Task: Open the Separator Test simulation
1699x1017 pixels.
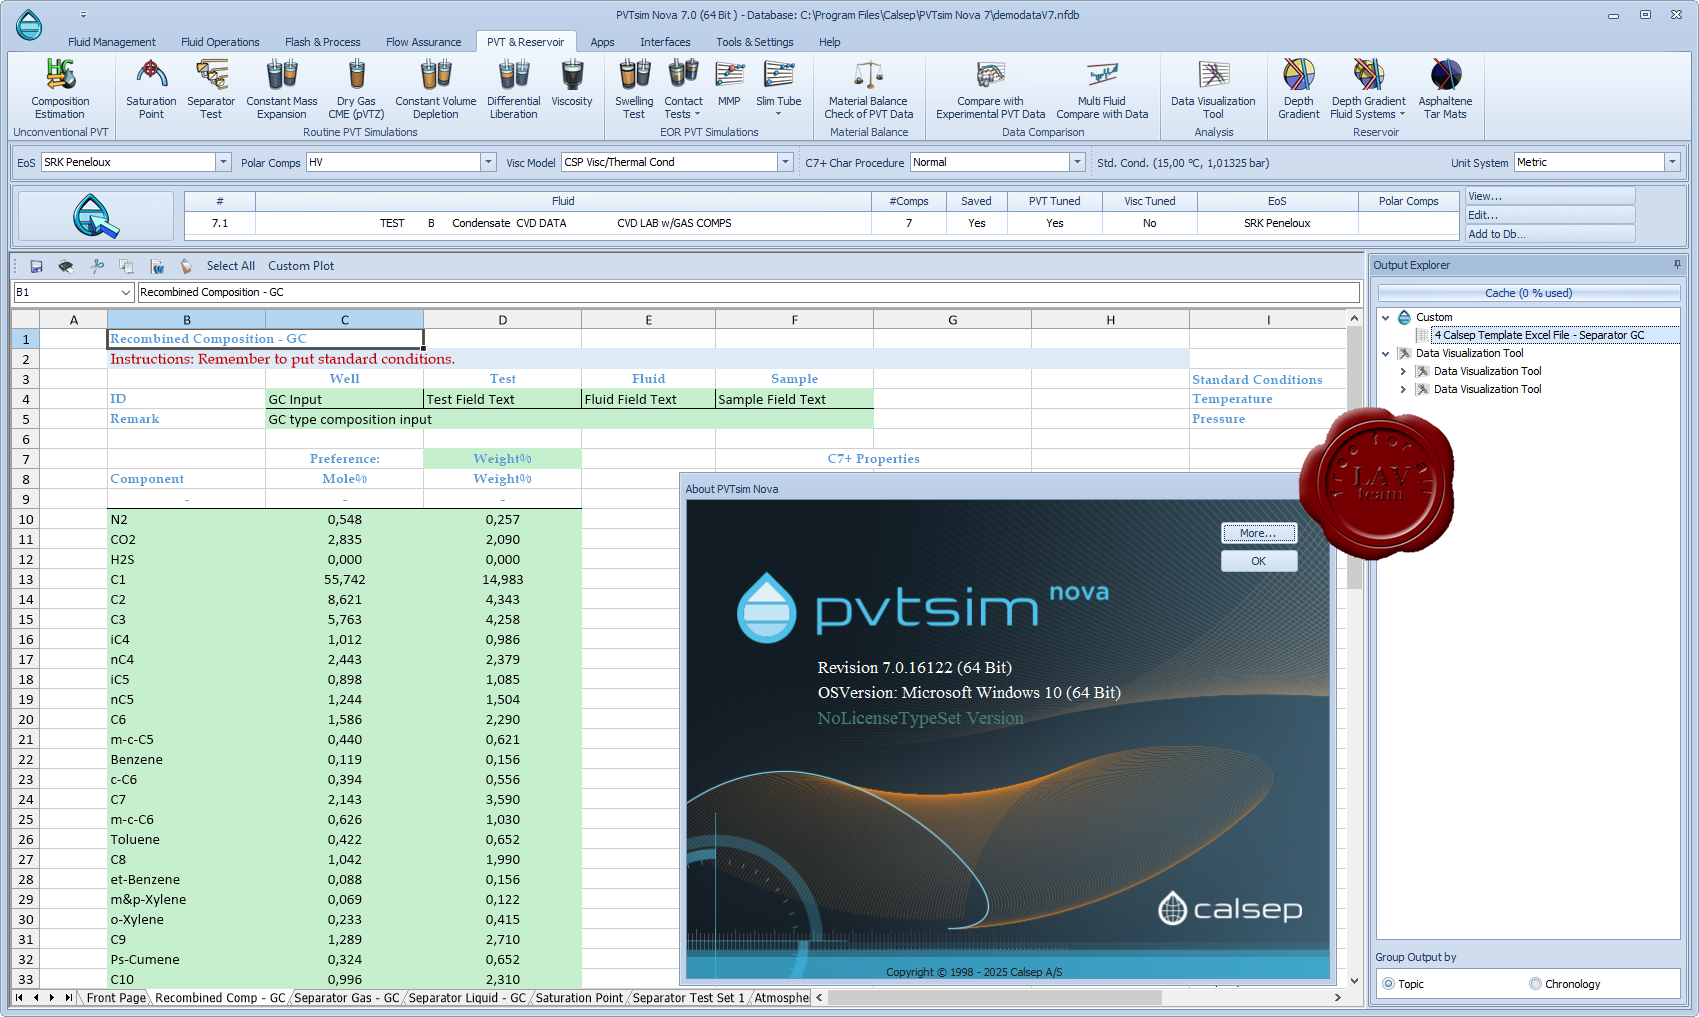Action: 211,88
